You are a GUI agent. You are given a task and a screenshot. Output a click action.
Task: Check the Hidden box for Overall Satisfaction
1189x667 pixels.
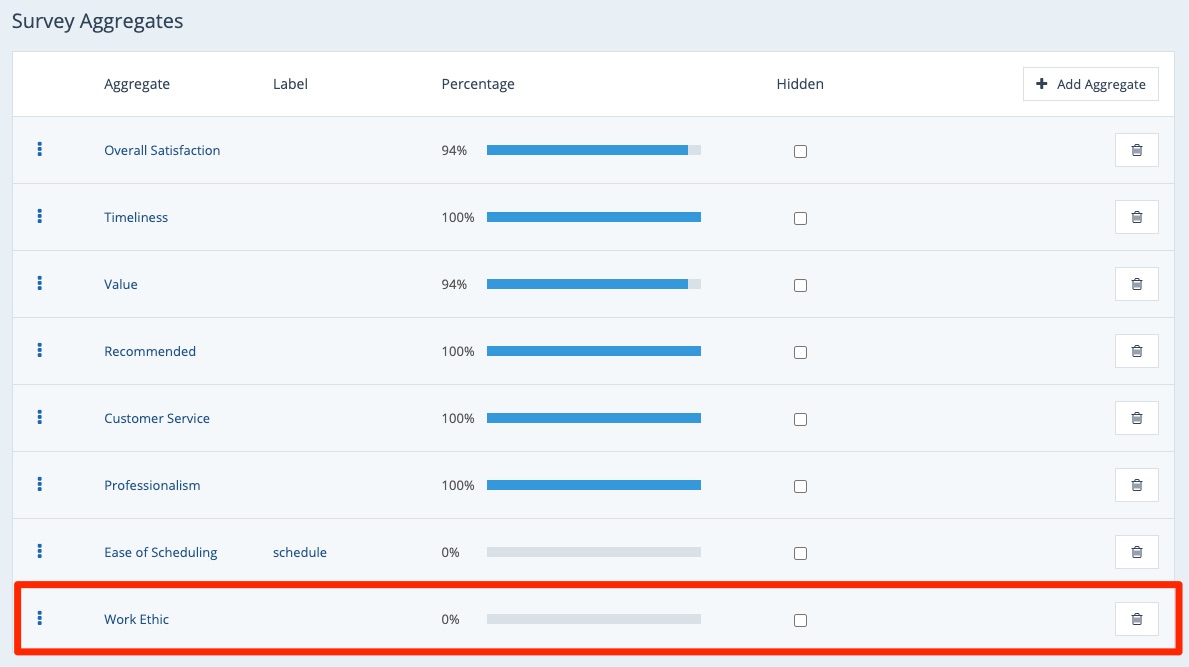(800, 152)
